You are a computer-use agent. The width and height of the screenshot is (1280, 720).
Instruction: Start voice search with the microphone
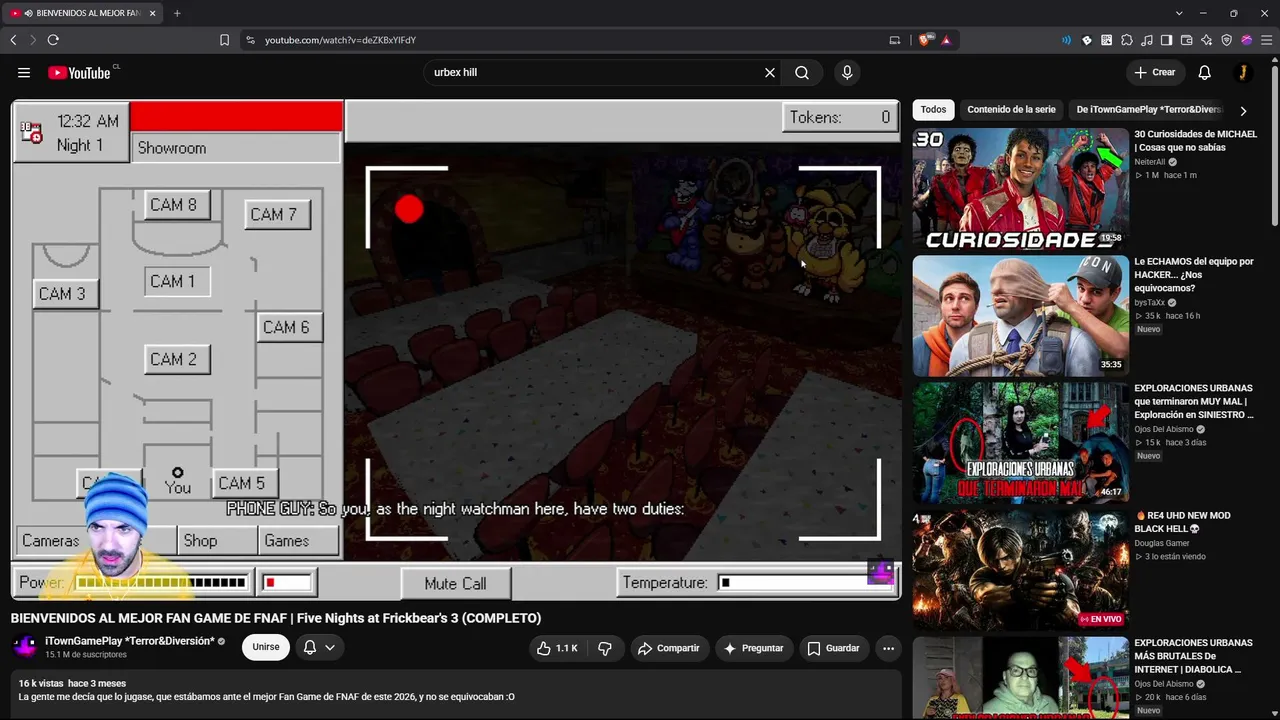847,72
